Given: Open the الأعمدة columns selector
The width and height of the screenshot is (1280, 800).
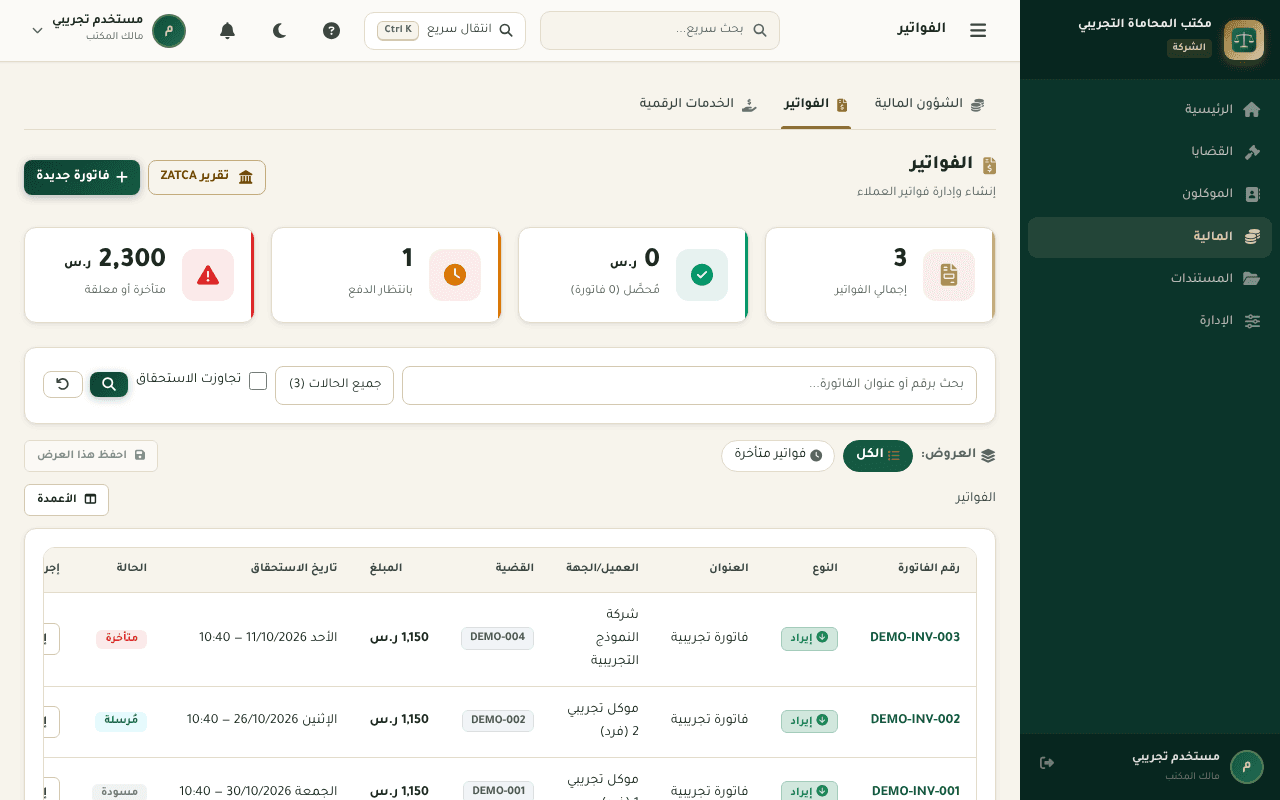Looking at the screenshot, I should coord(66,500).
